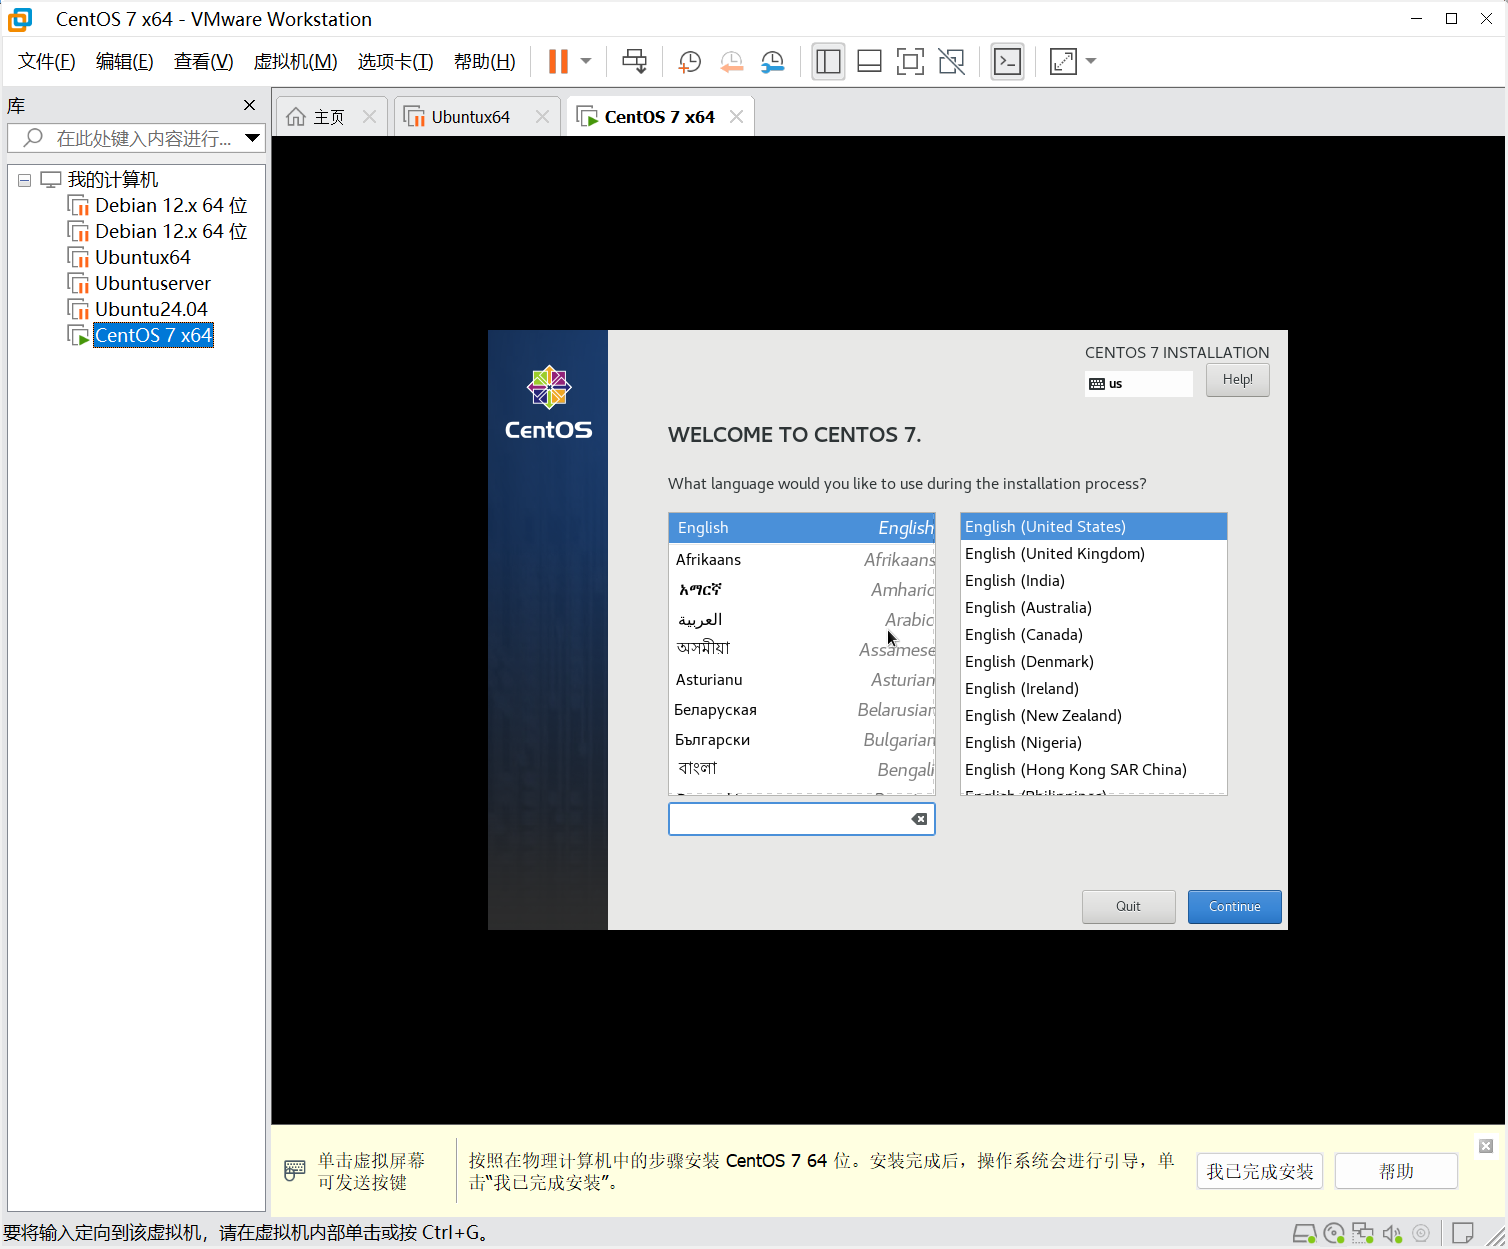Select Belarusian in the language list

(801, 710)
